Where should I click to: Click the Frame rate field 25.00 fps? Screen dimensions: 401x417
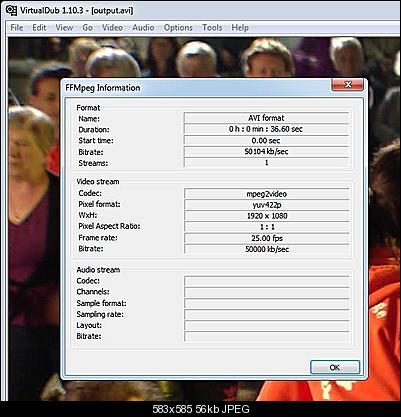coord(267,238)
